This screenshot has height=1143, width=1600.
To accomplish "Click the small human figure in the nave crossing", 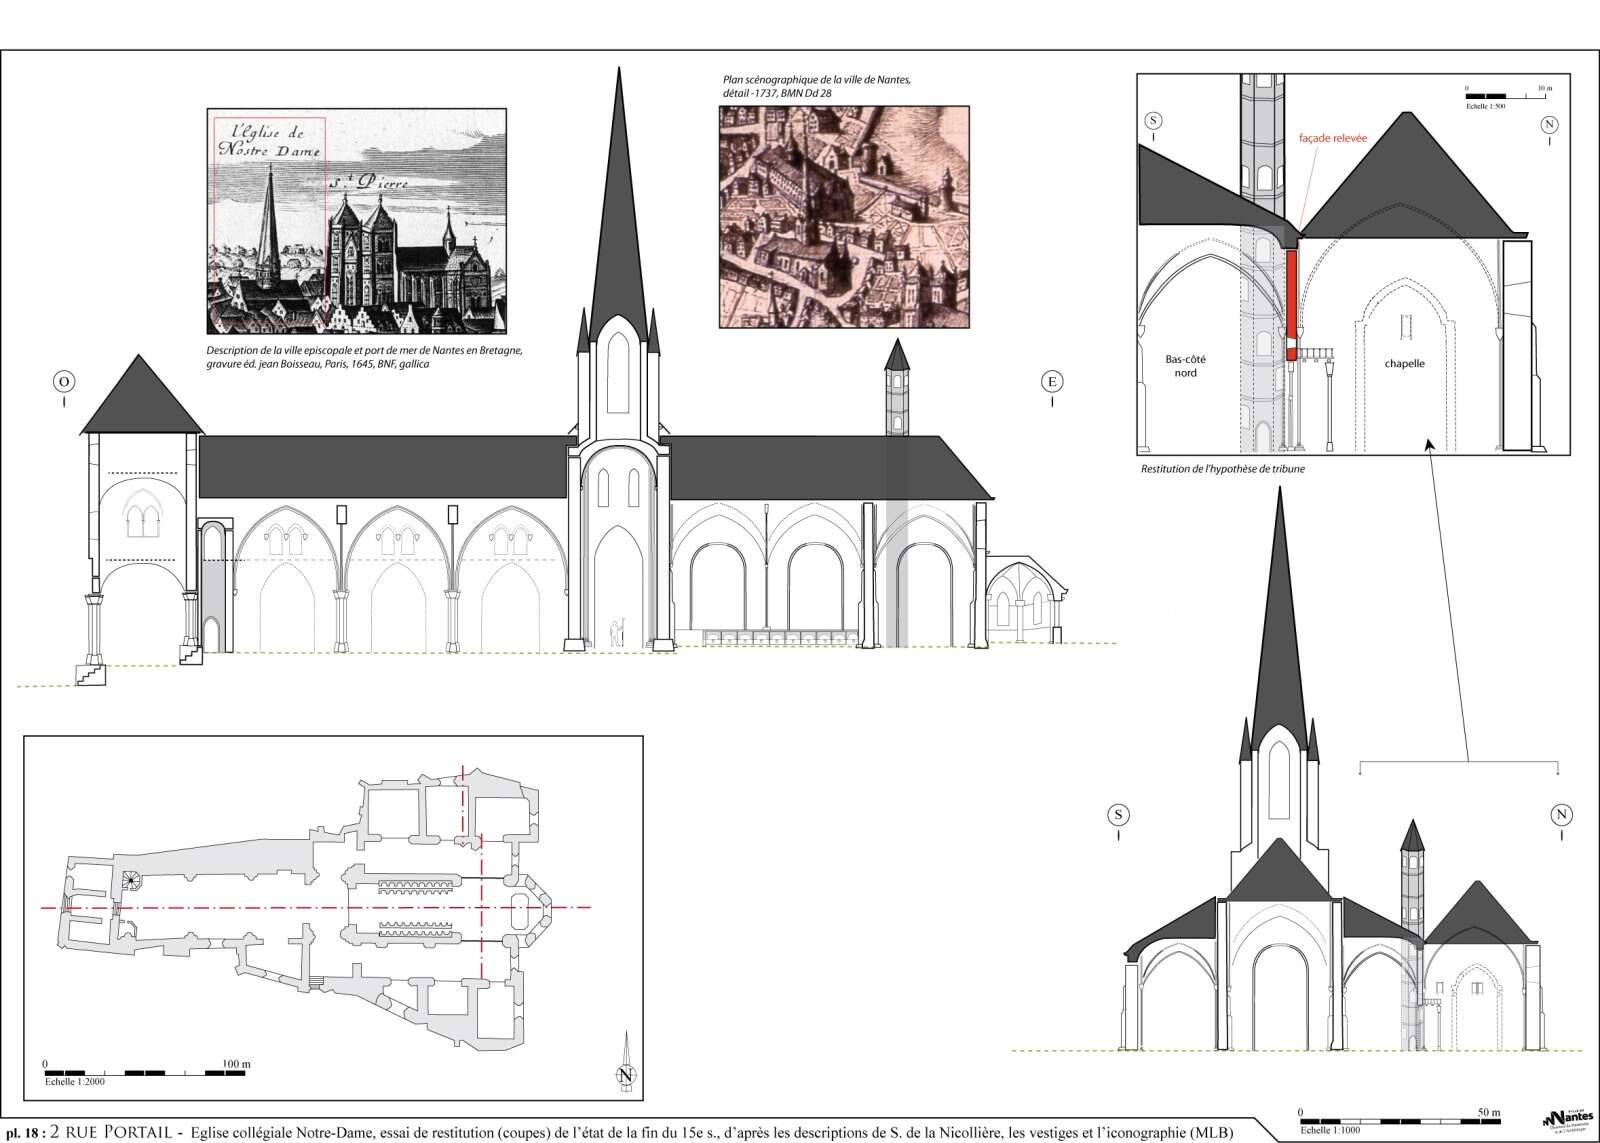I will click(x=616, y=632).
